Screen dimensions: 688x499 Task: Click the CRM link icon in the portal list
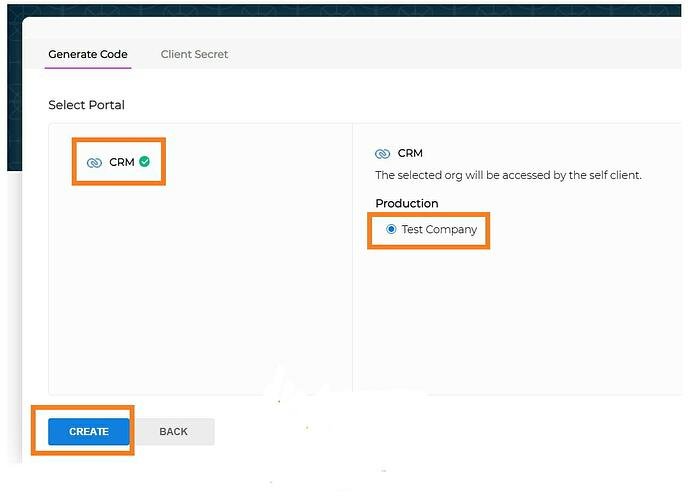click(94, 163)
